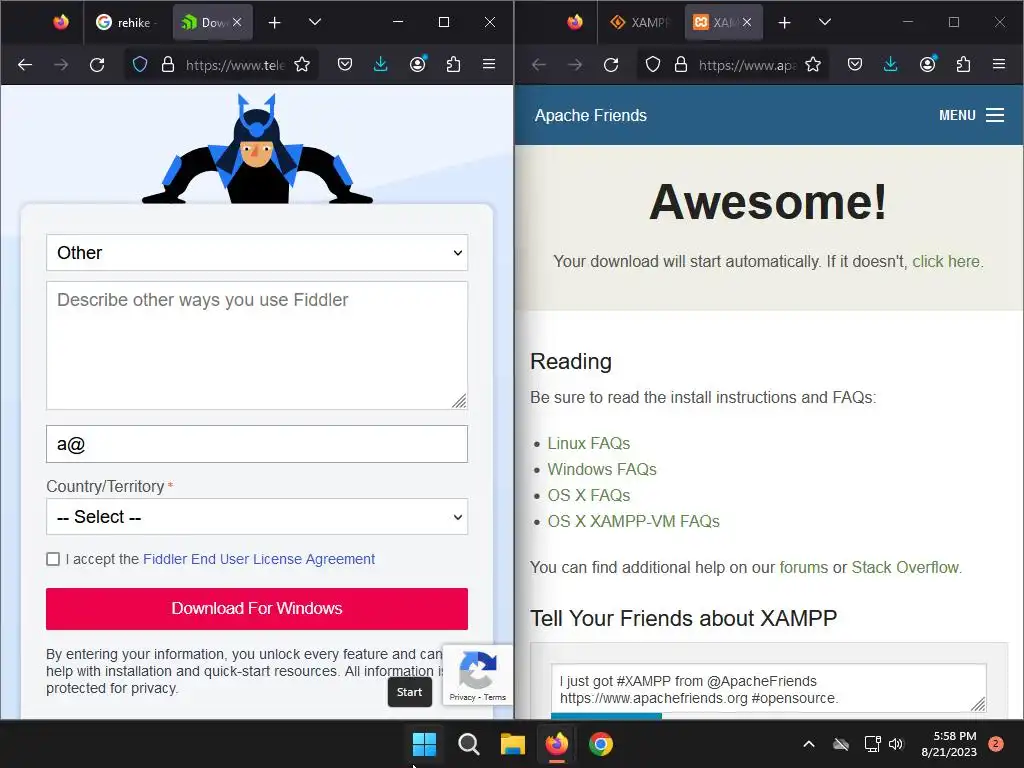Bookmark the Apache Friends page with star

[813, 65]
